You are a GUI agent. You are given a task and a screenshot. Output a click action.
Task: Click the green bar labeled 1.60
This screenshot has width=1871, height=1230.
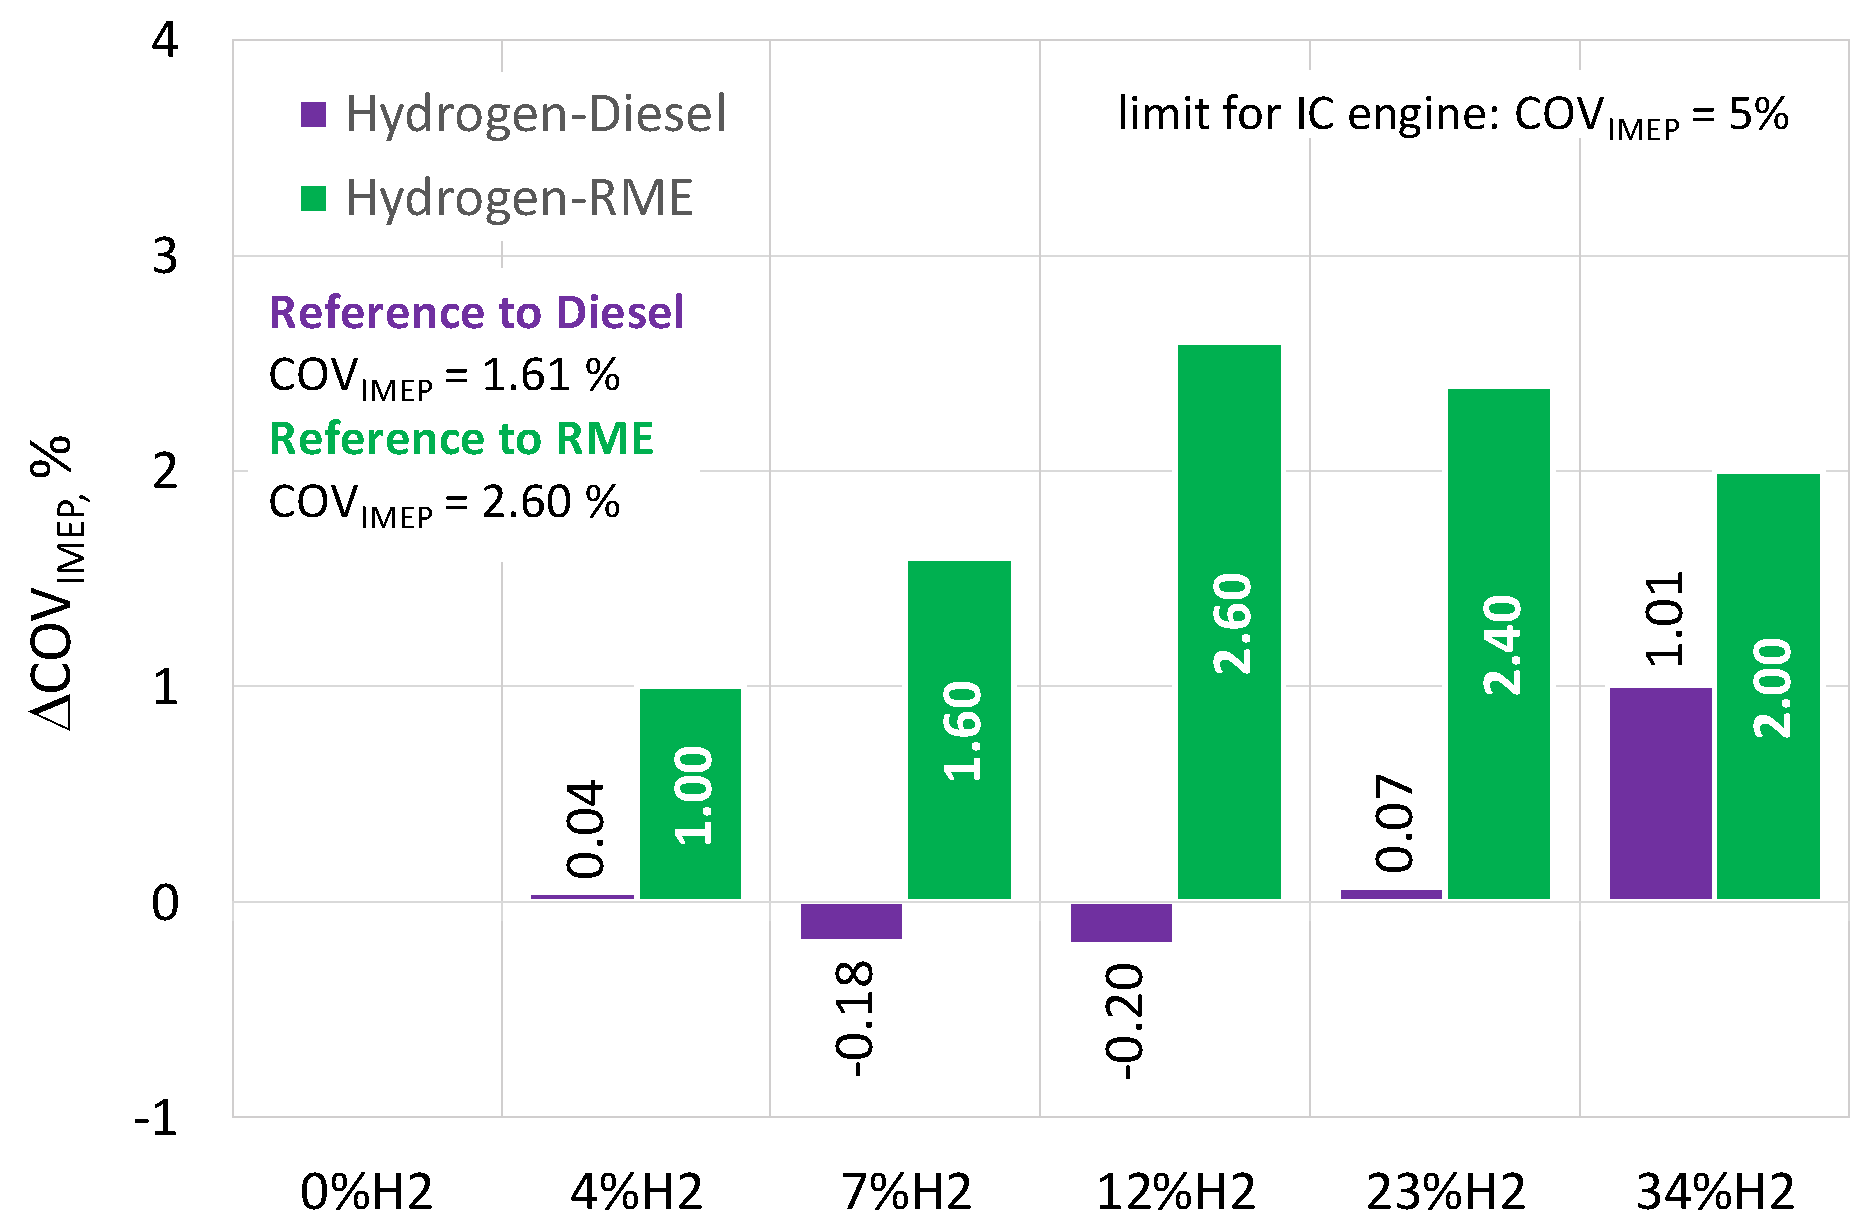pyautogui.click(x=959, y=730)
